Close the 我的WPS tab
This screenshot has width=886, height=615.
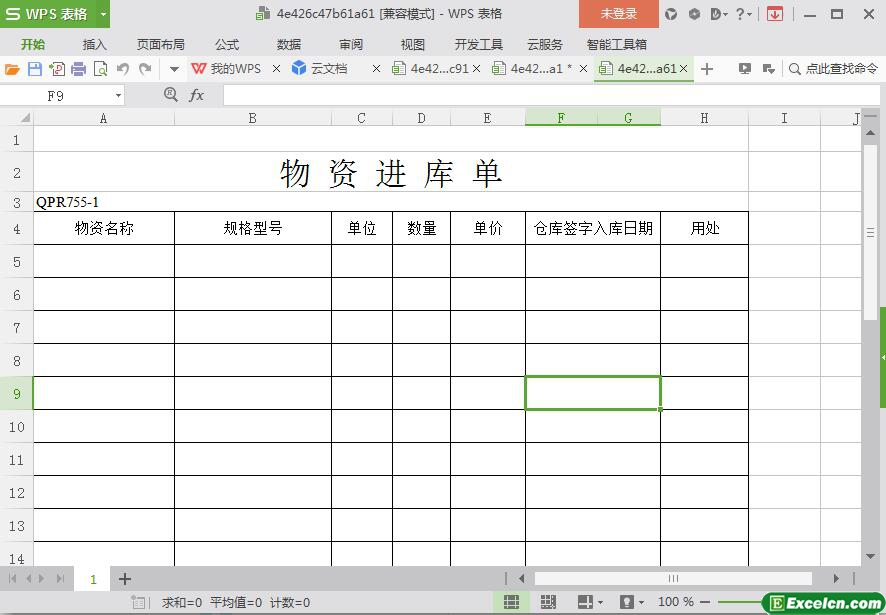(276, 69)
